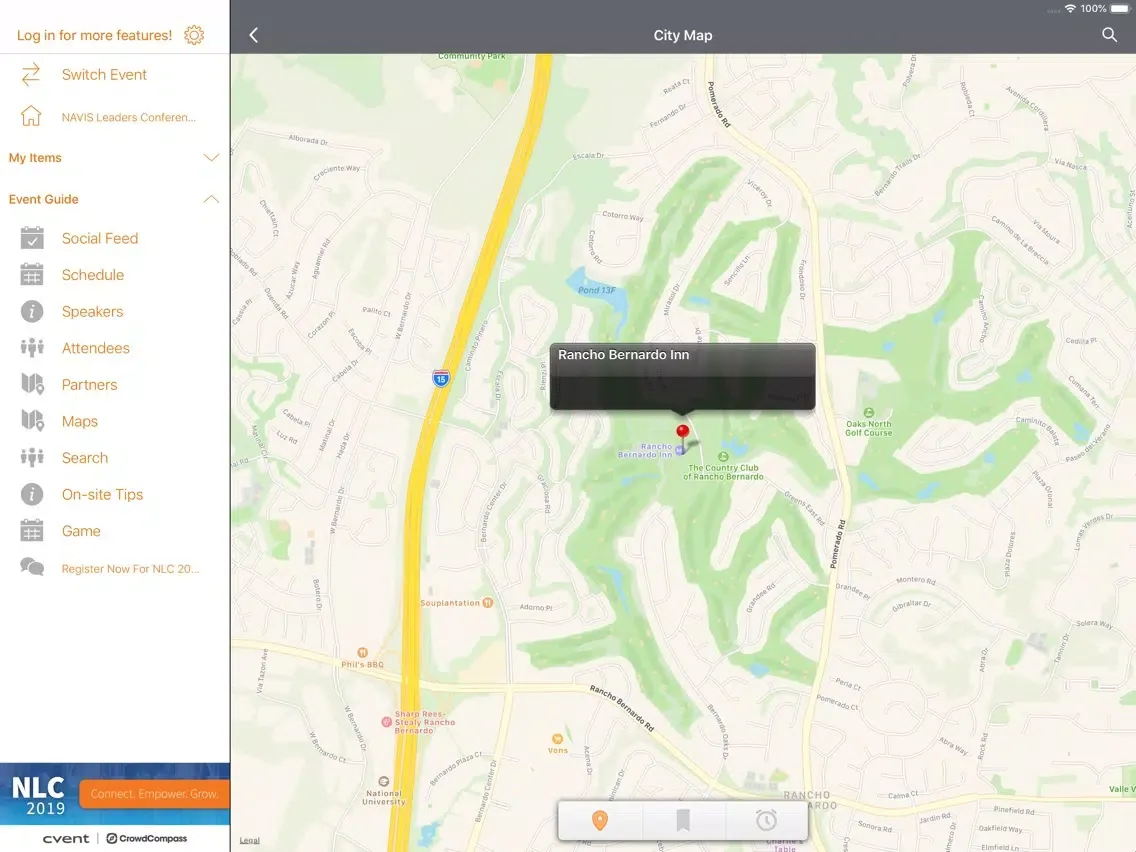1136x852 pixels.
Task: Click Connect. Empower. Grow. orange button
Action: [154, 794]
